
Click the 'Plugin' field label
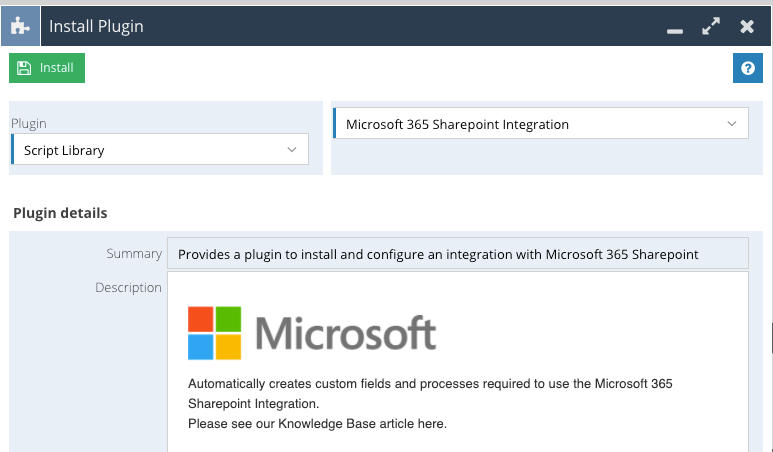coord(29,123)
